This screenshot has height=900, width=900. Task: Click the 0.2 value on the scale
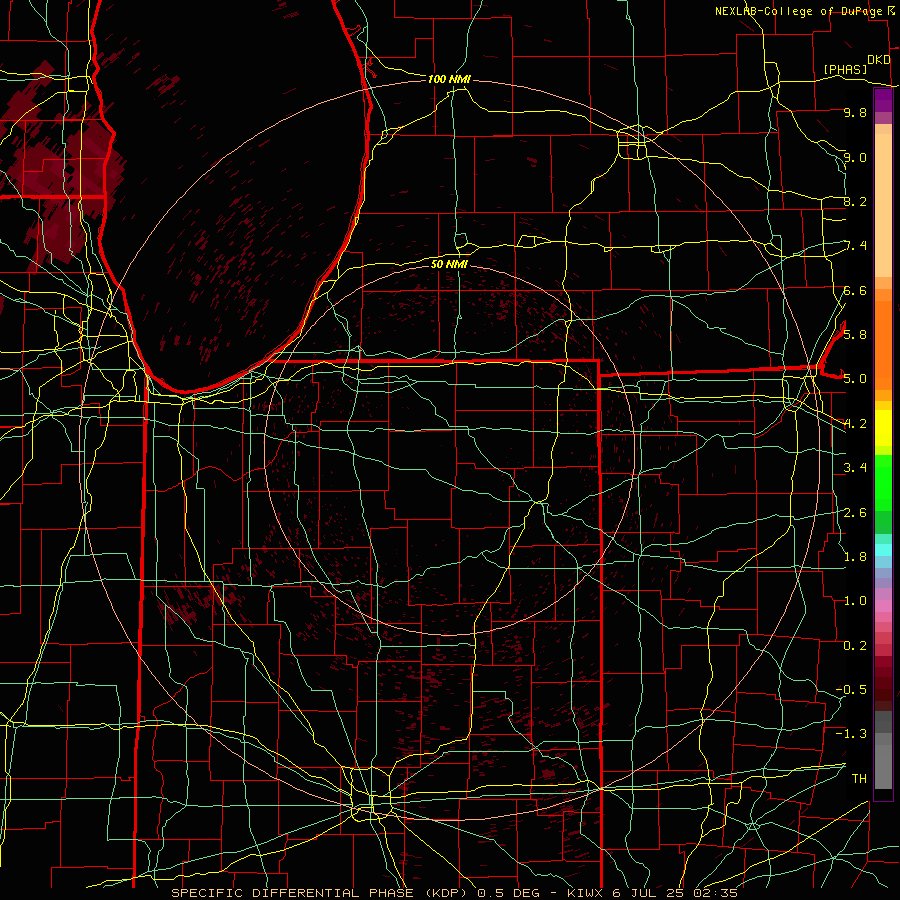pyautogui.click(x=855, y=645)
